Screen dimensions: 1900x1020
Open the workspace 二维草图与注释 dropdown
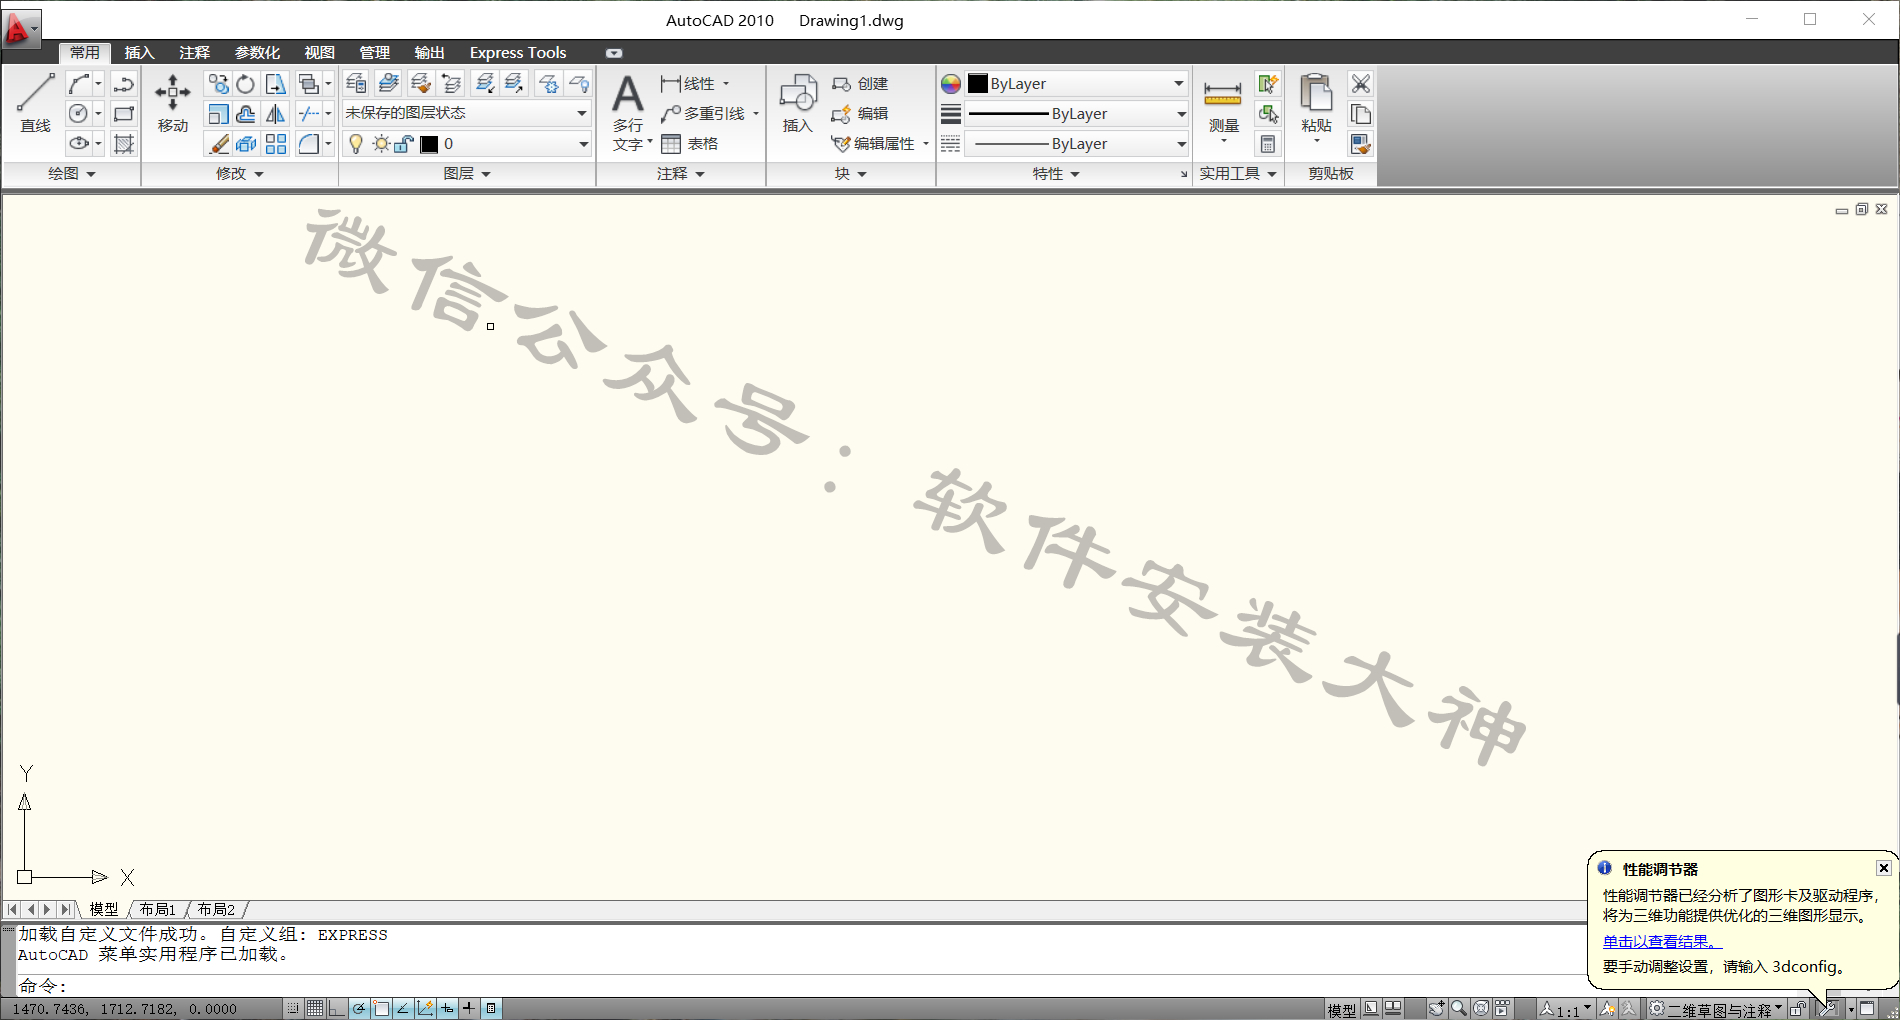1716,1010
